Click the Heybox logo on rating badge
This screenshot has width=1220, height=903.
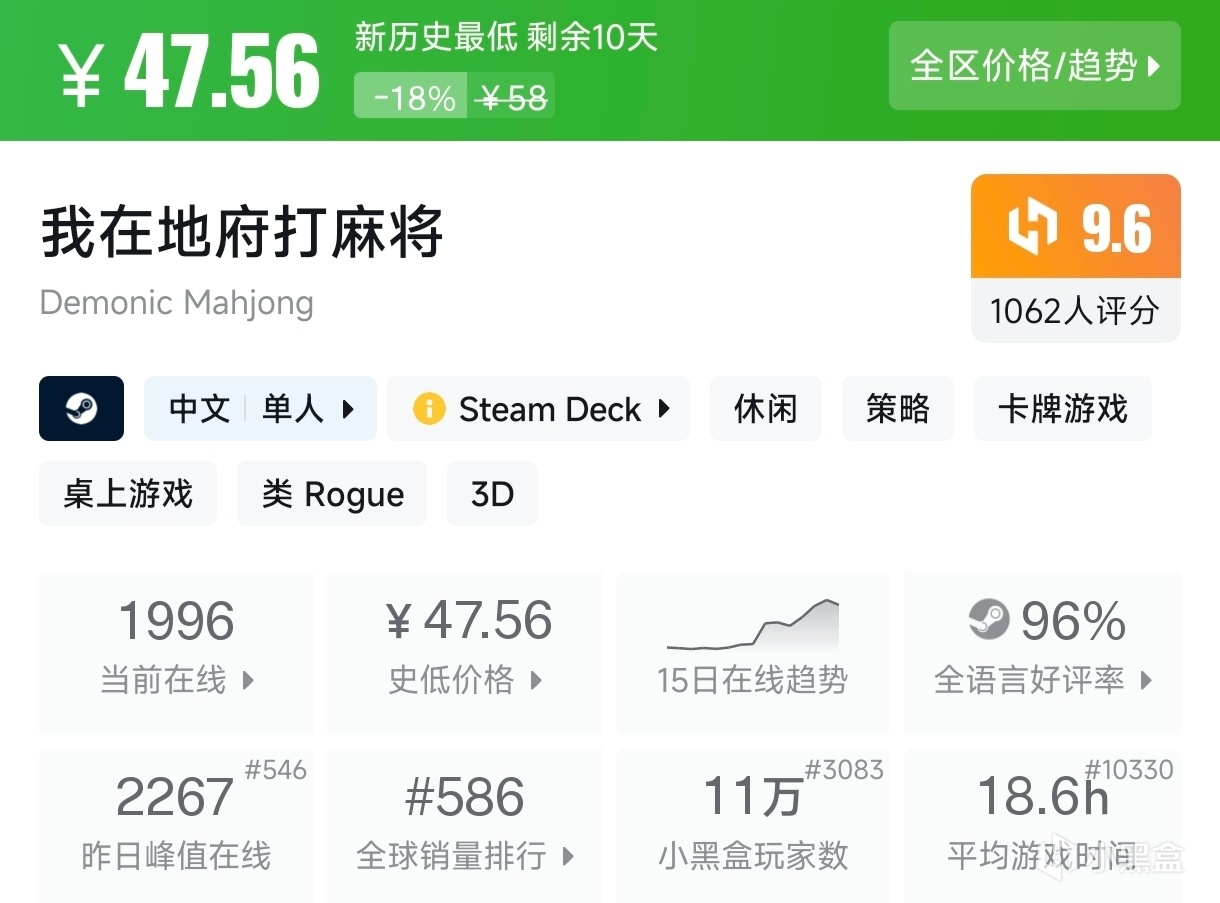click(1031, 228)
